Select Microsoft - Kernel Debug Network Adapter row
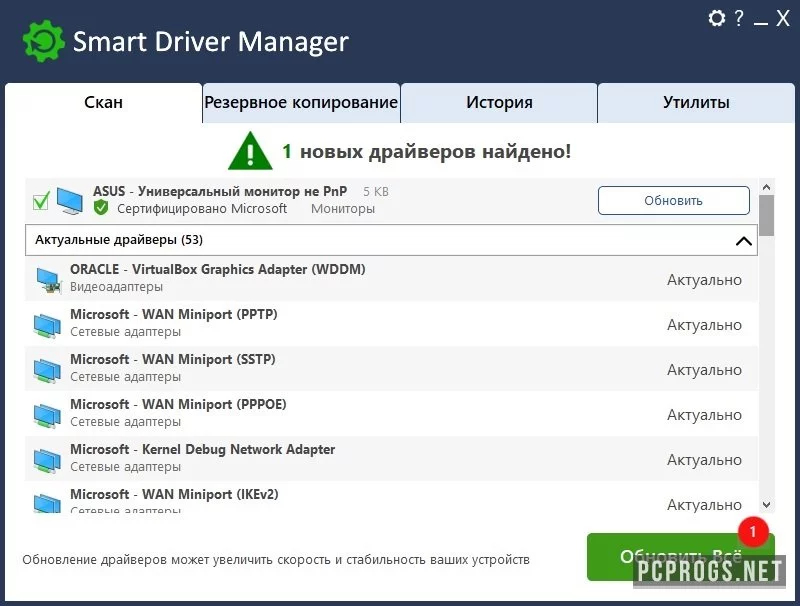Screen dimensions: 800x606 [x=391, y=458]
